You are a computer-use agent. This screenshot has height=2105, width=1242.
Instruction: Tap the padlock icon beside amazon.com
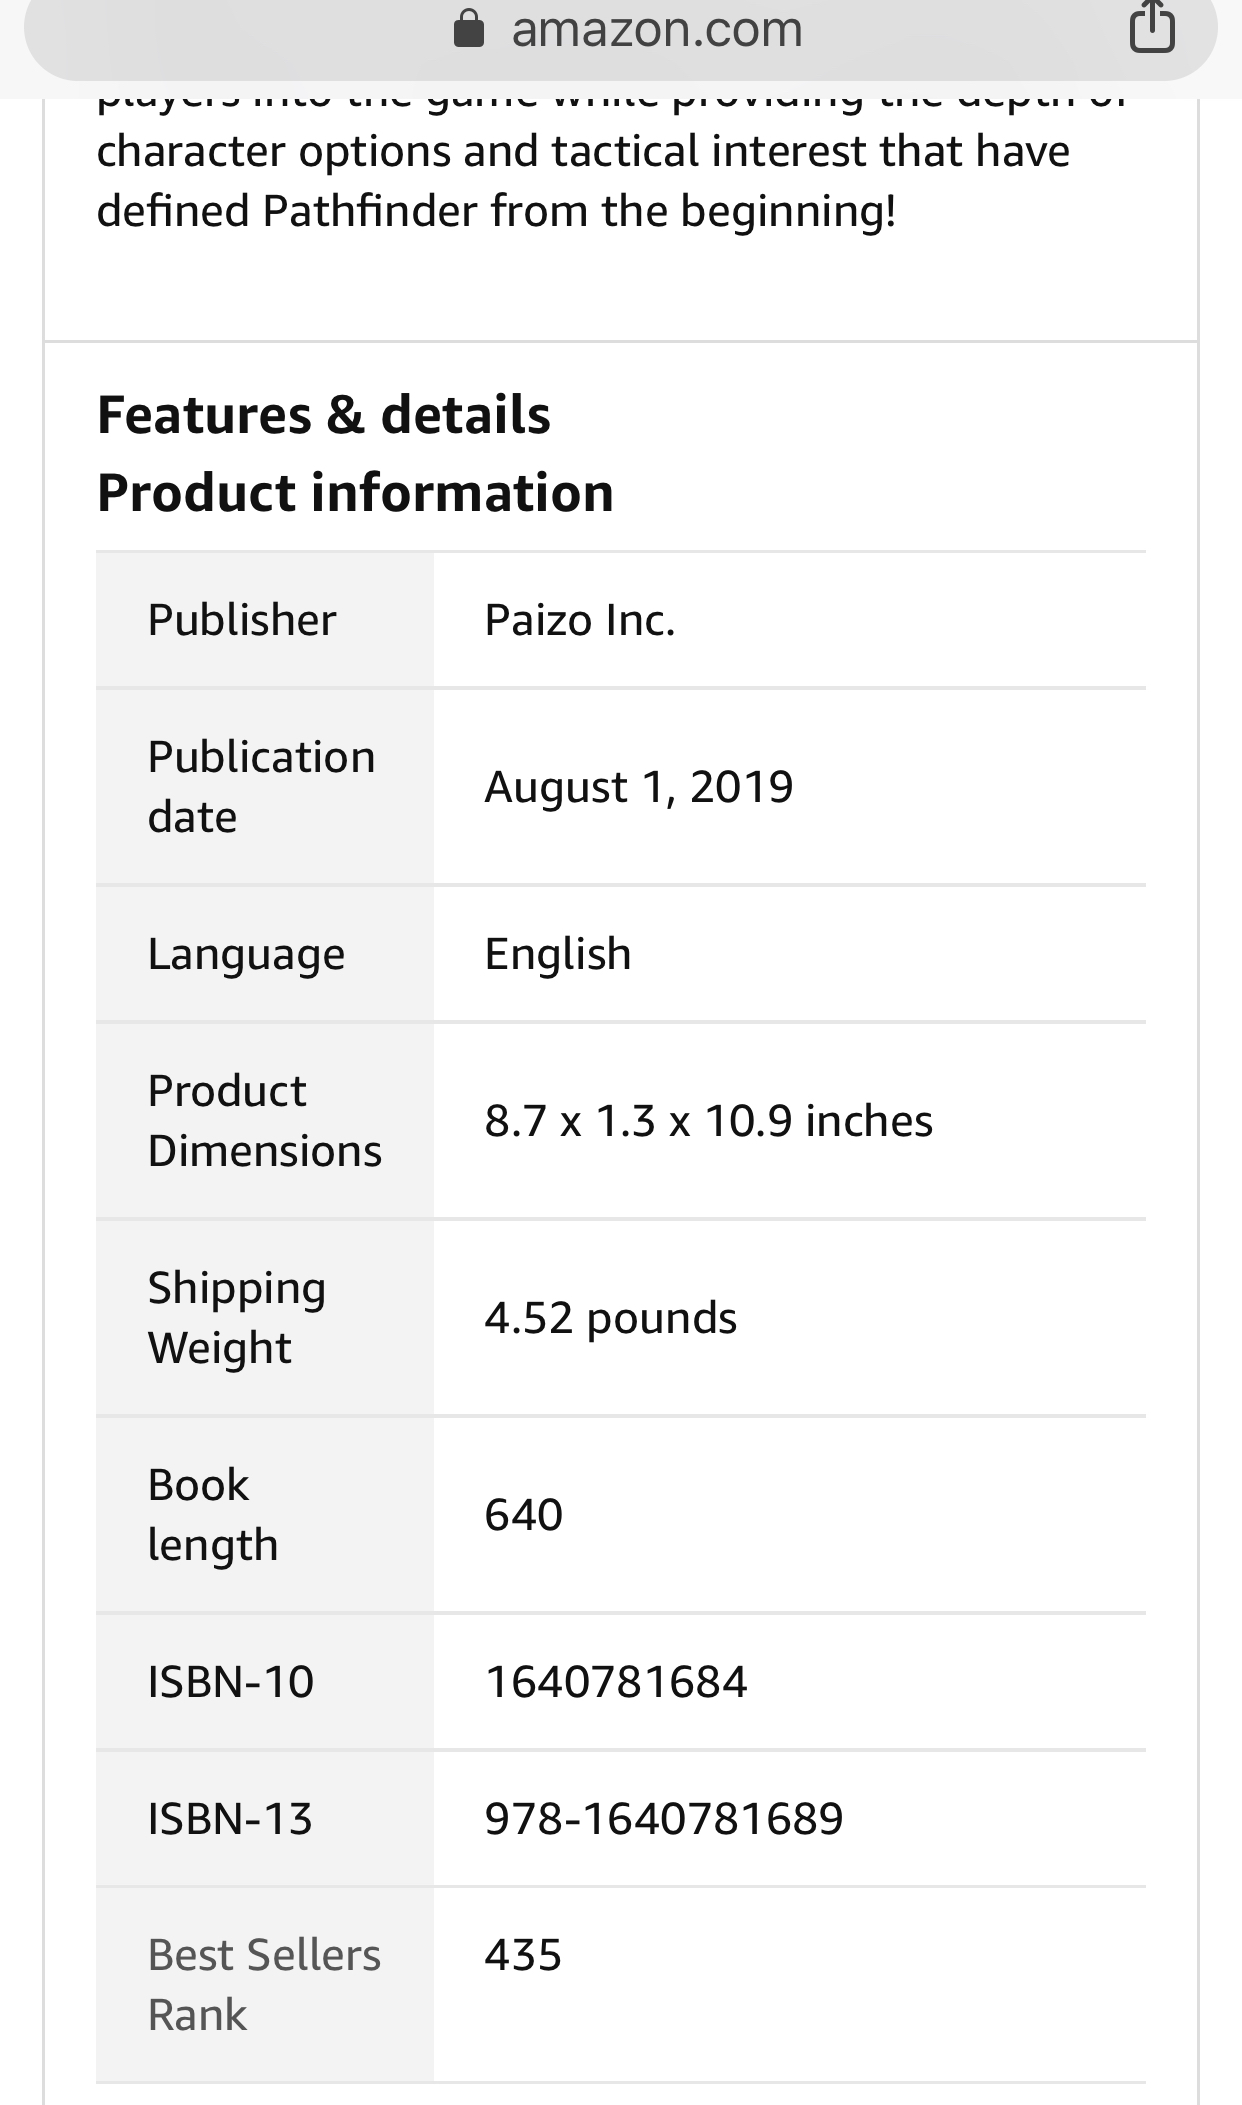[469, 30]
